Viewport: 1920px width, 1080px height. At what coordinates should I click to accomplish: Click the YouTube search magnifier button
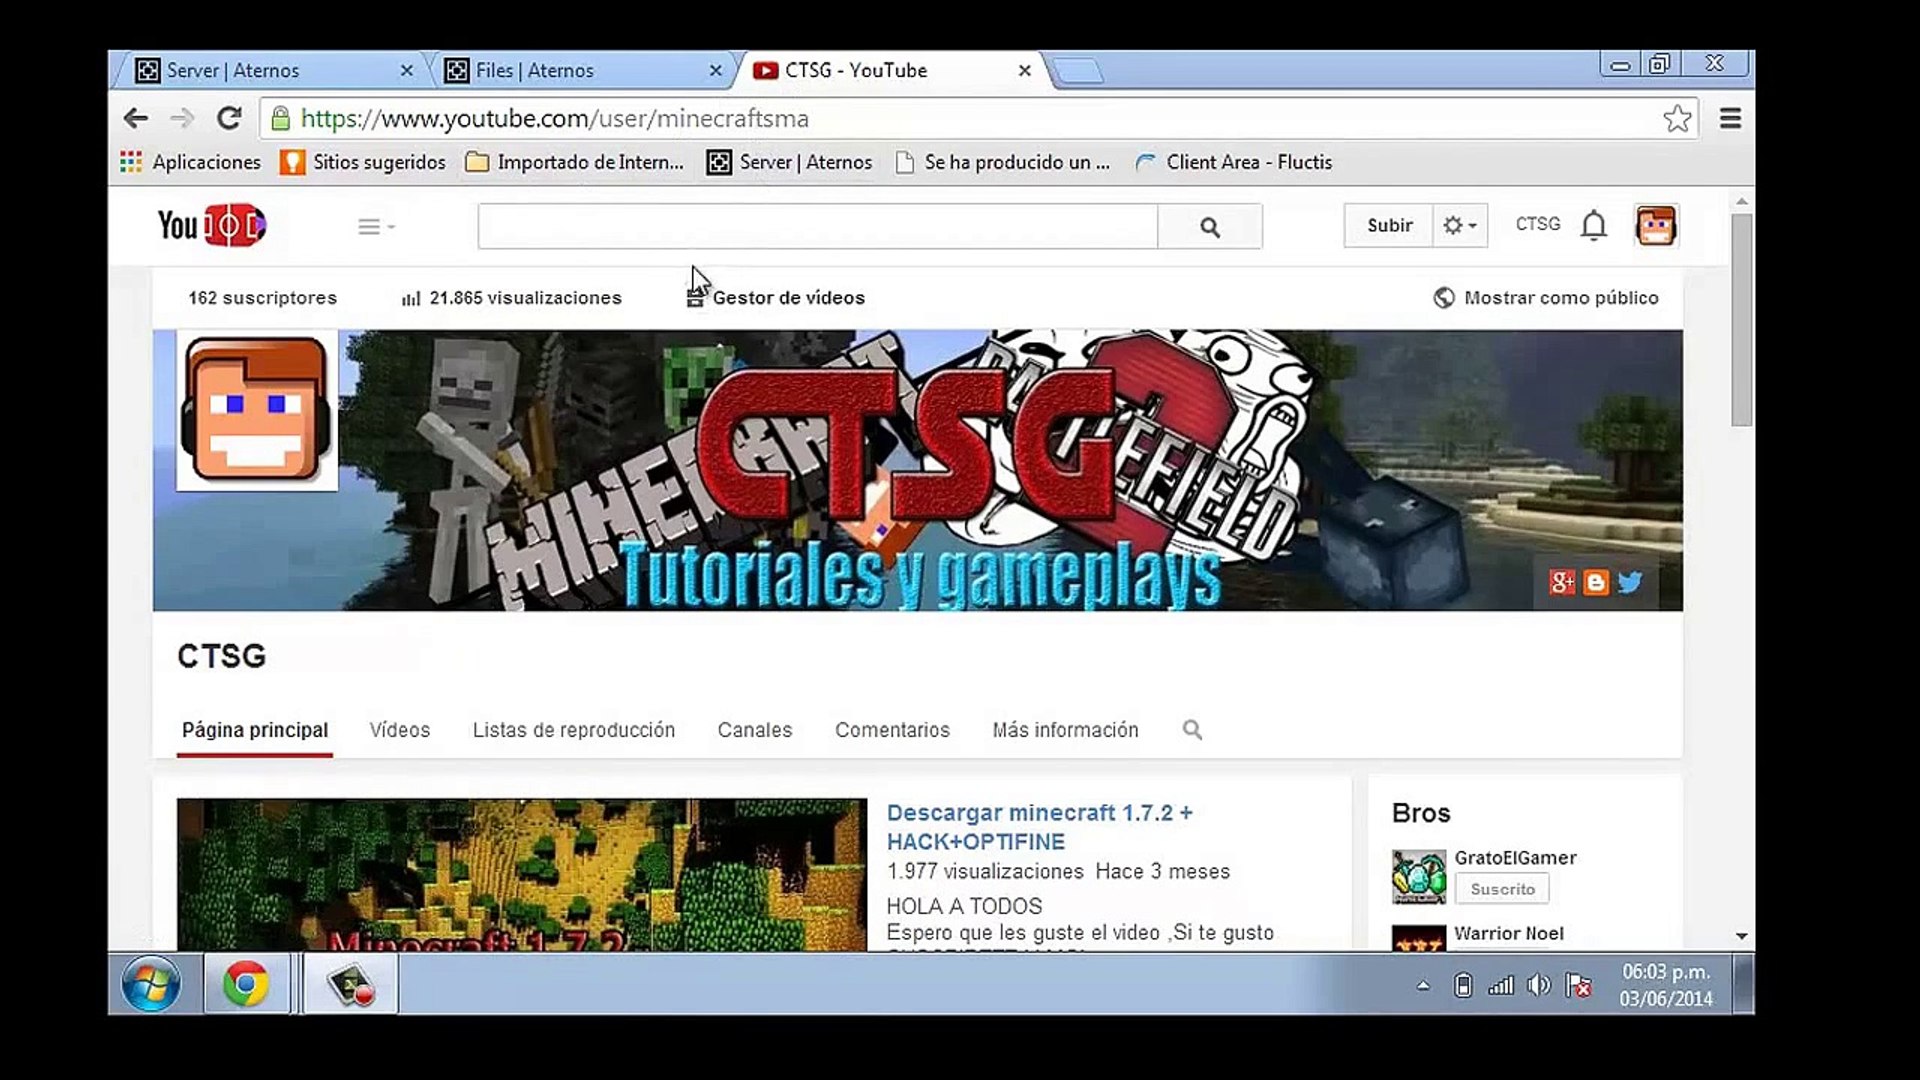pos(1209,227)
